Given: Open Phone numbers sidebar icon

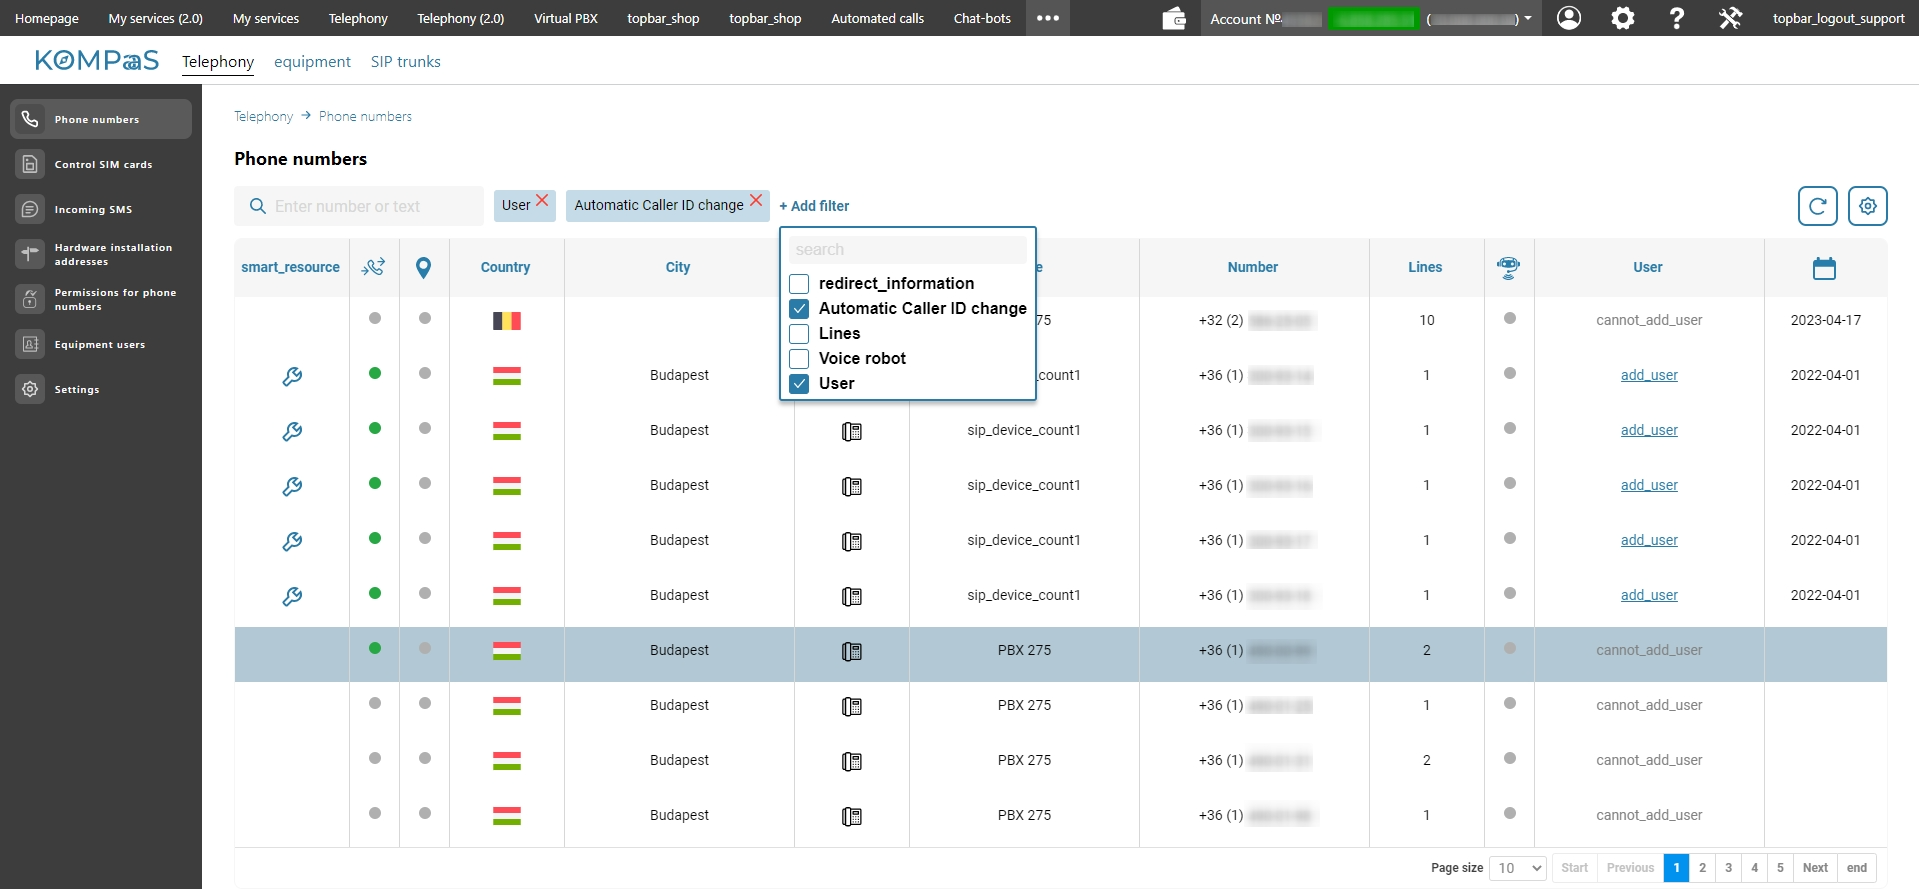Looking at the screenshot, I should pyautogui.click(x=30, y=119).
